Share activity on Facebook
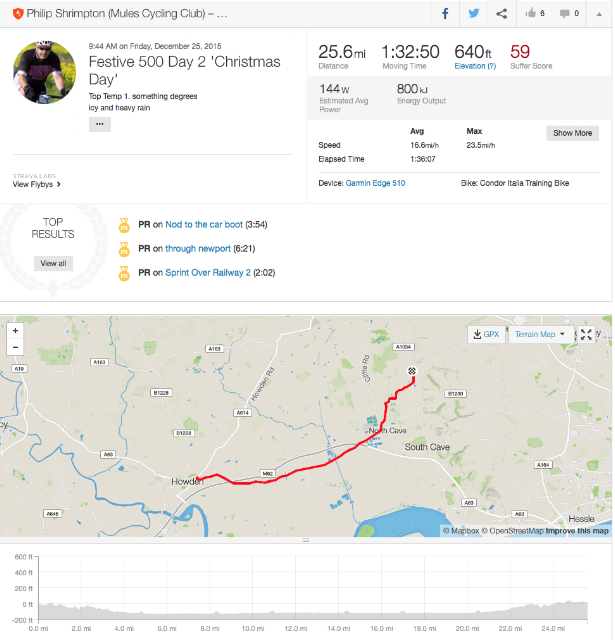Screen dimensions: 615x640 click(x=445, y=13)
